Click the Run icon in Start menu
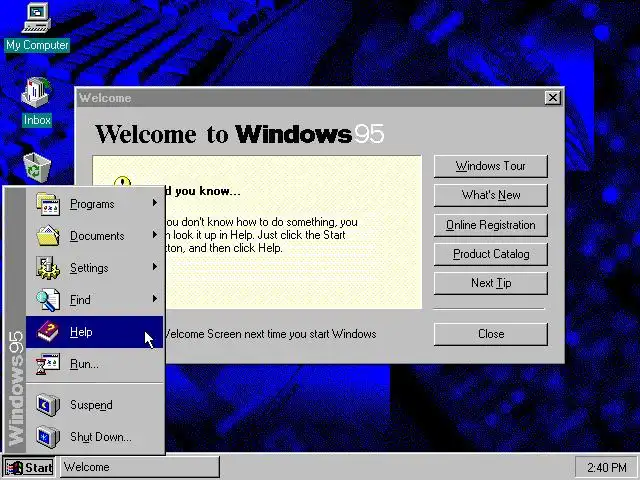640x480 pixels. tap(48, 364)
